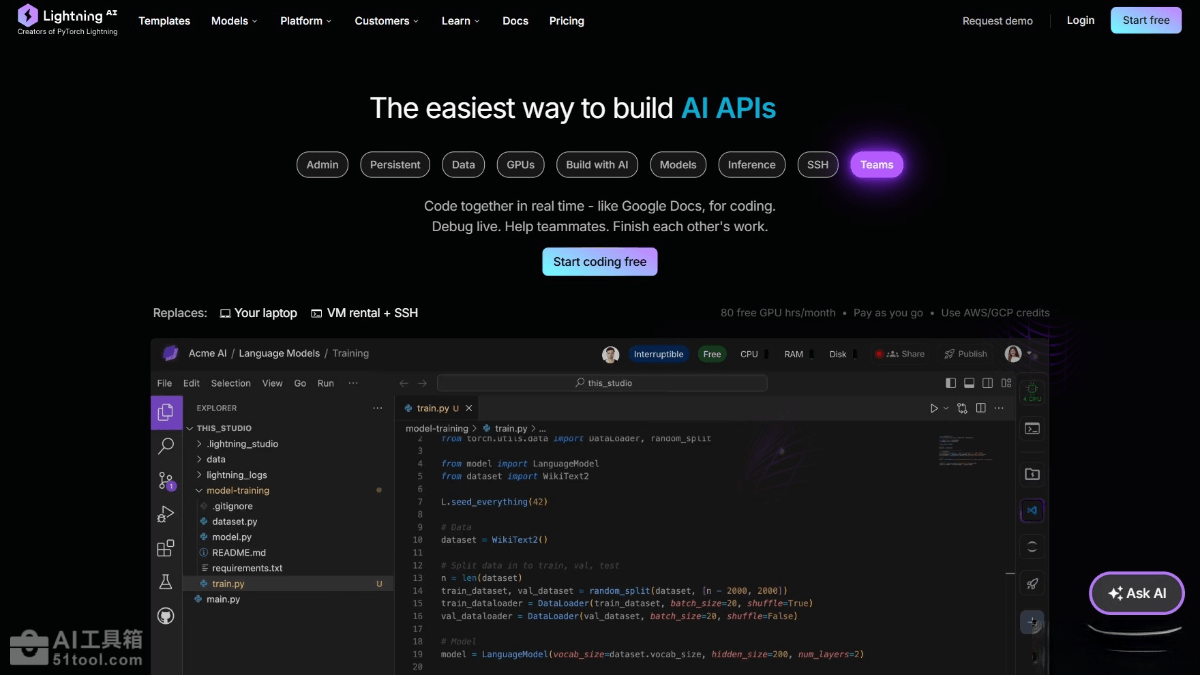Open the terminal icon in right sidebar

(1032, 429)
